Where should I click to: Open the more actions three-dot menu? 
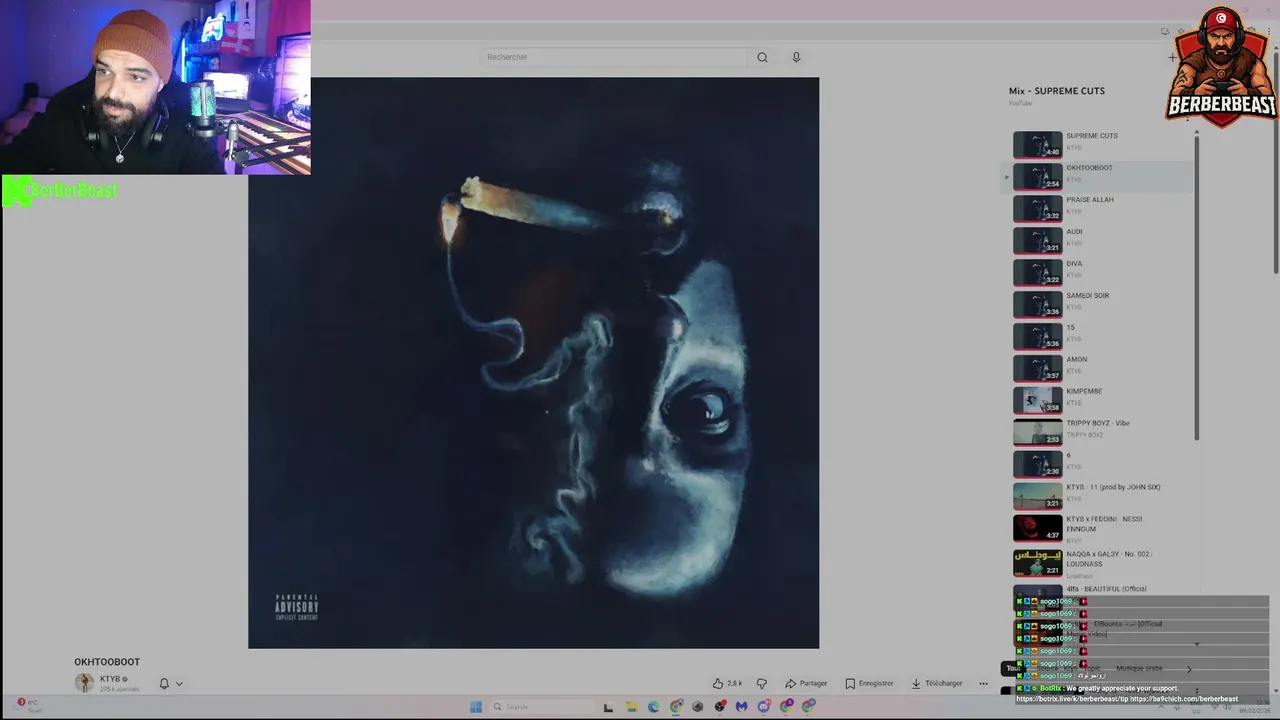[983, 683]
